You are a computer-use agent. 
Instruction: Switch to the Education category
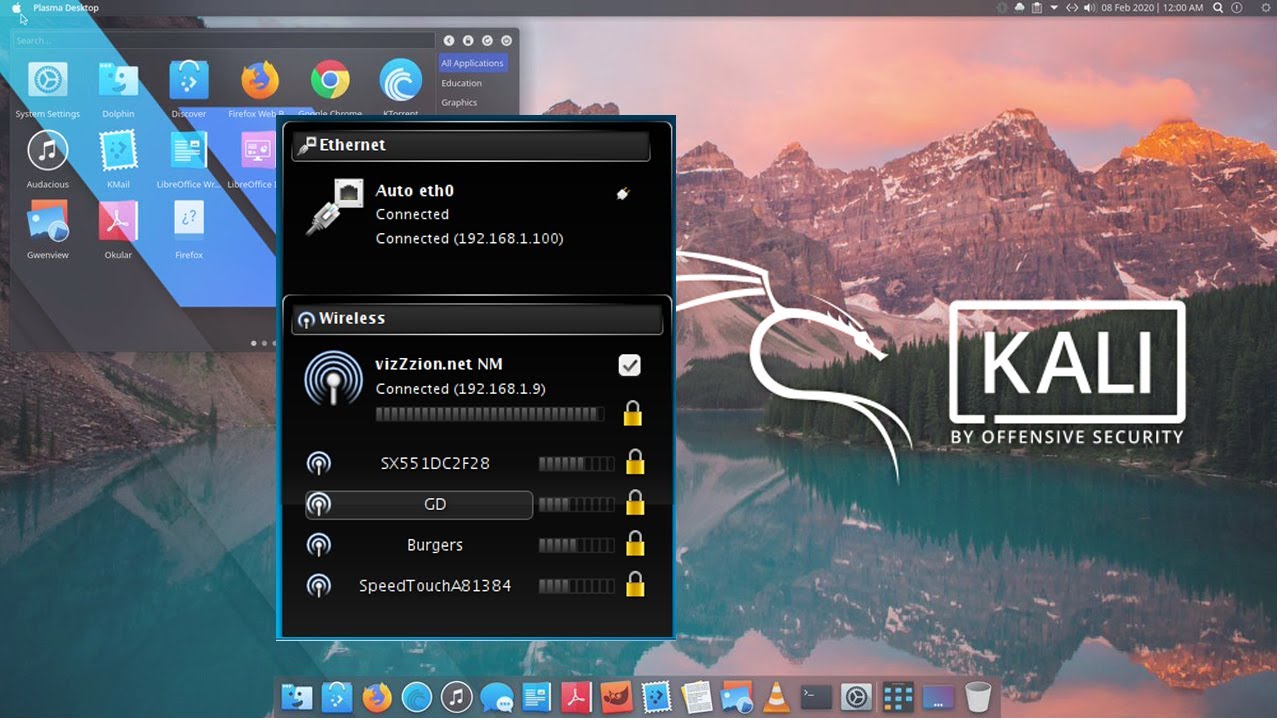click(462, 83)
